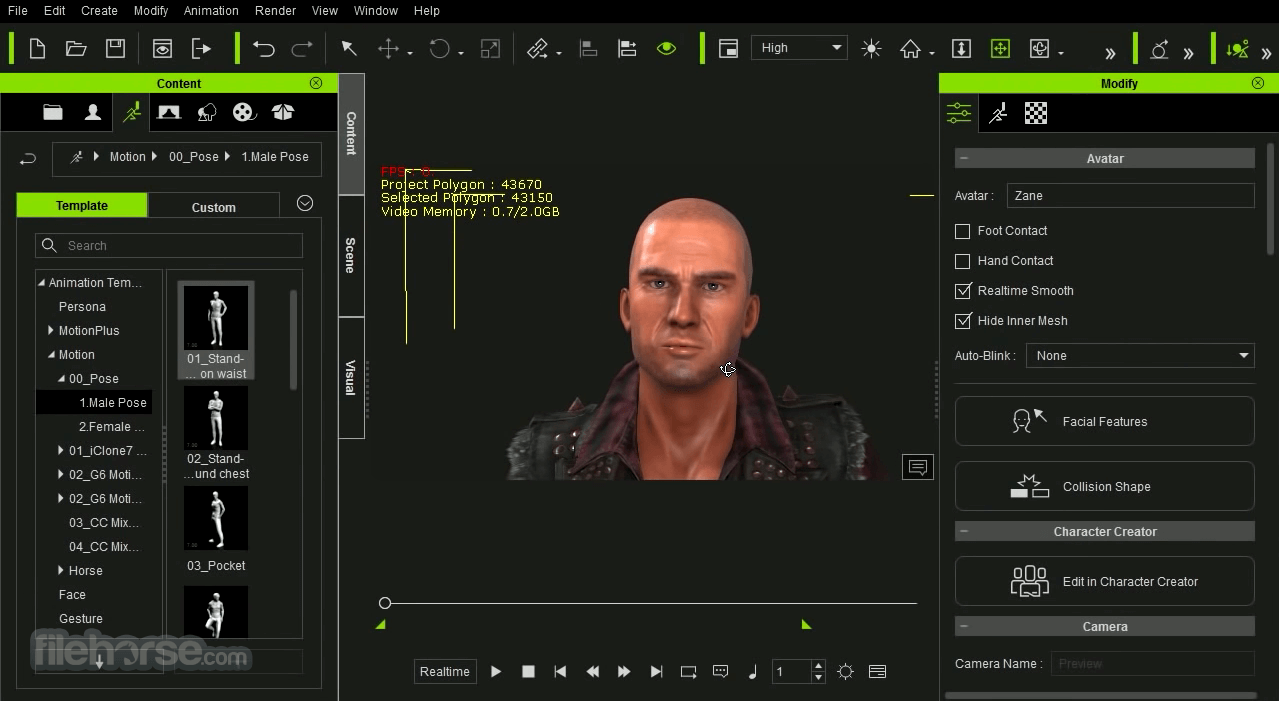Jump to the timeline end frame
1279x701 pixels.
(656, 672)
